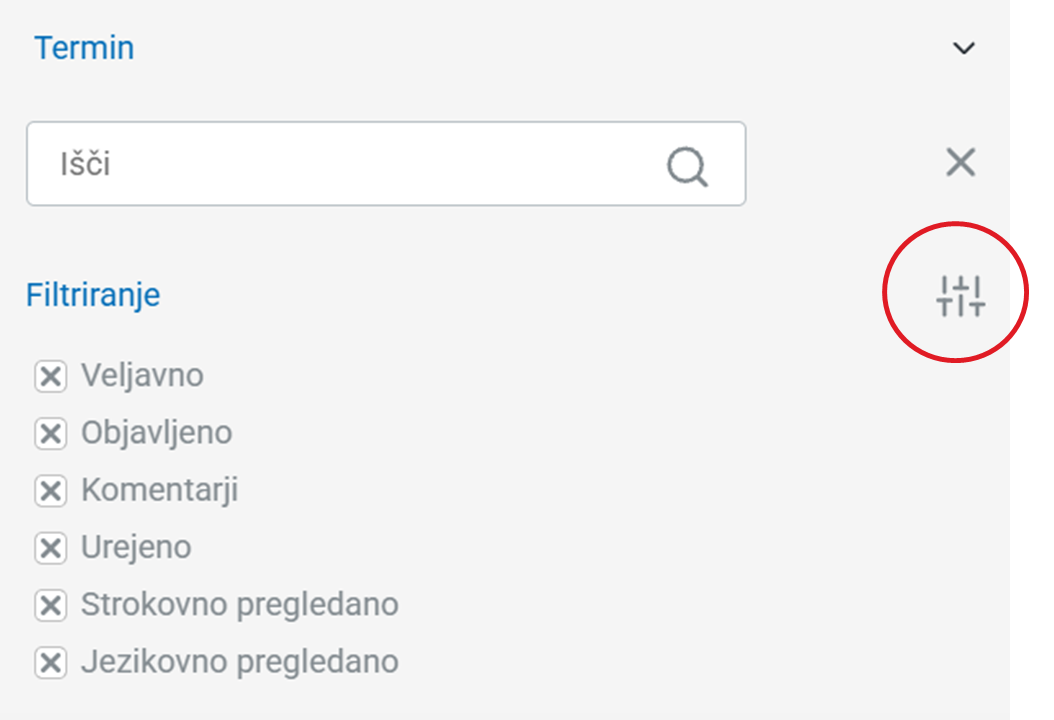This screenshot has height=720, width=1054.
Task: Open the Termin selector label
Action: coord(84,48)
